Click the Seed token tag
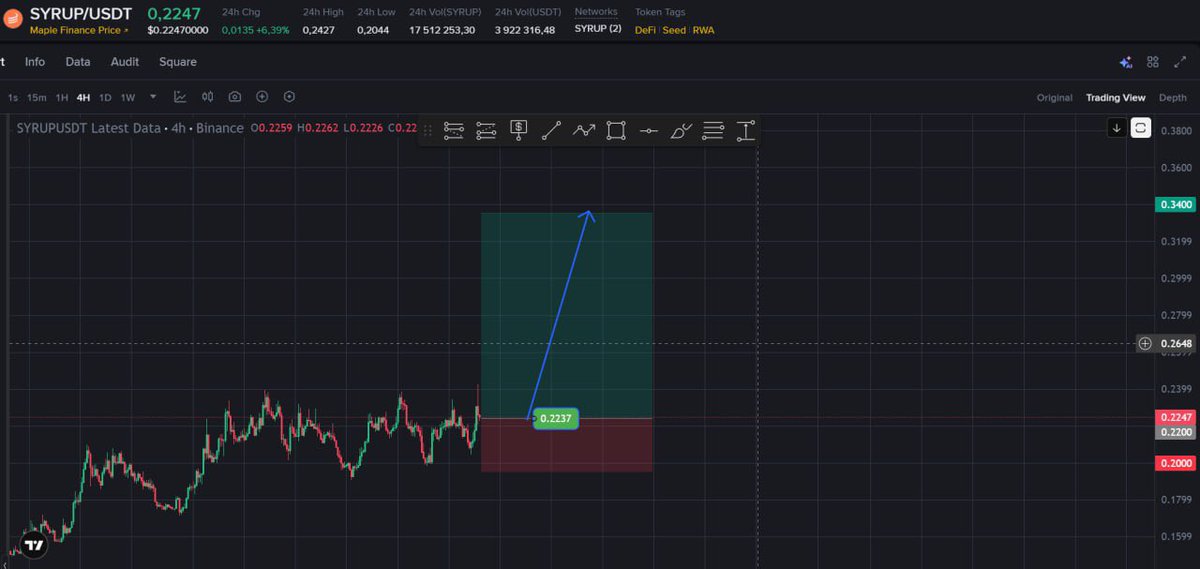The image size is (1200, 569). [x=675, y=30]
